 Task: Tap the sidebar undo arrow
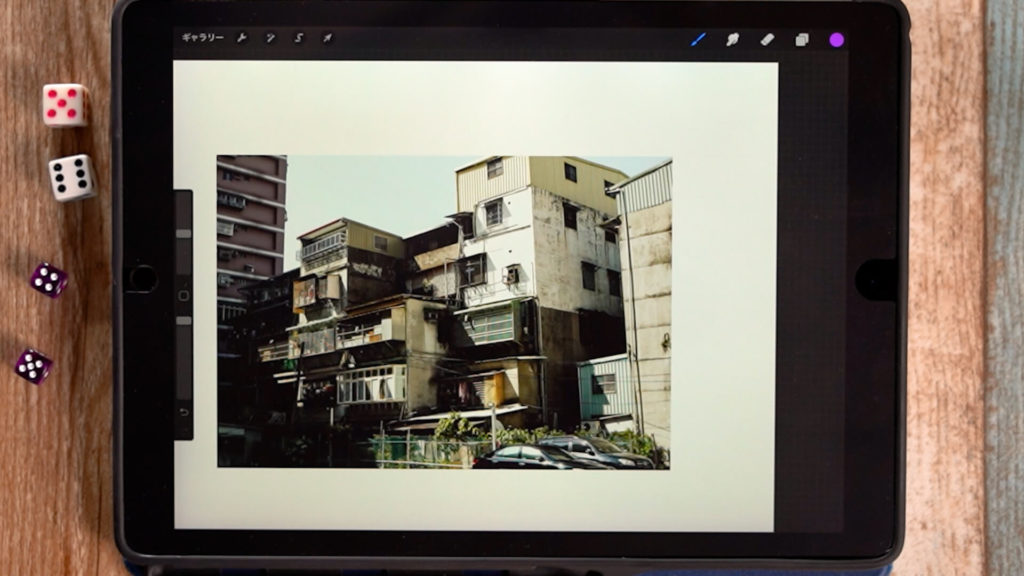click(x=184, y=412)
